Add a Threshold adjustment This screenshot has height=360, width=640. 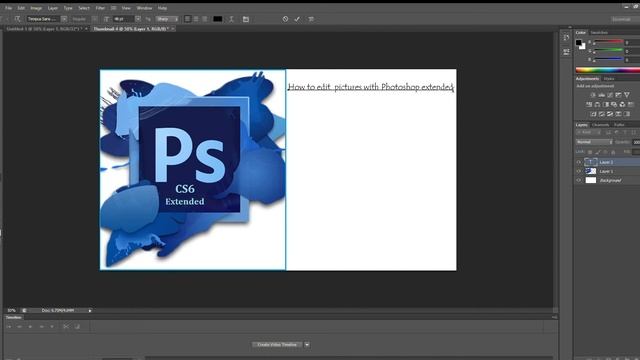point(610,114)
